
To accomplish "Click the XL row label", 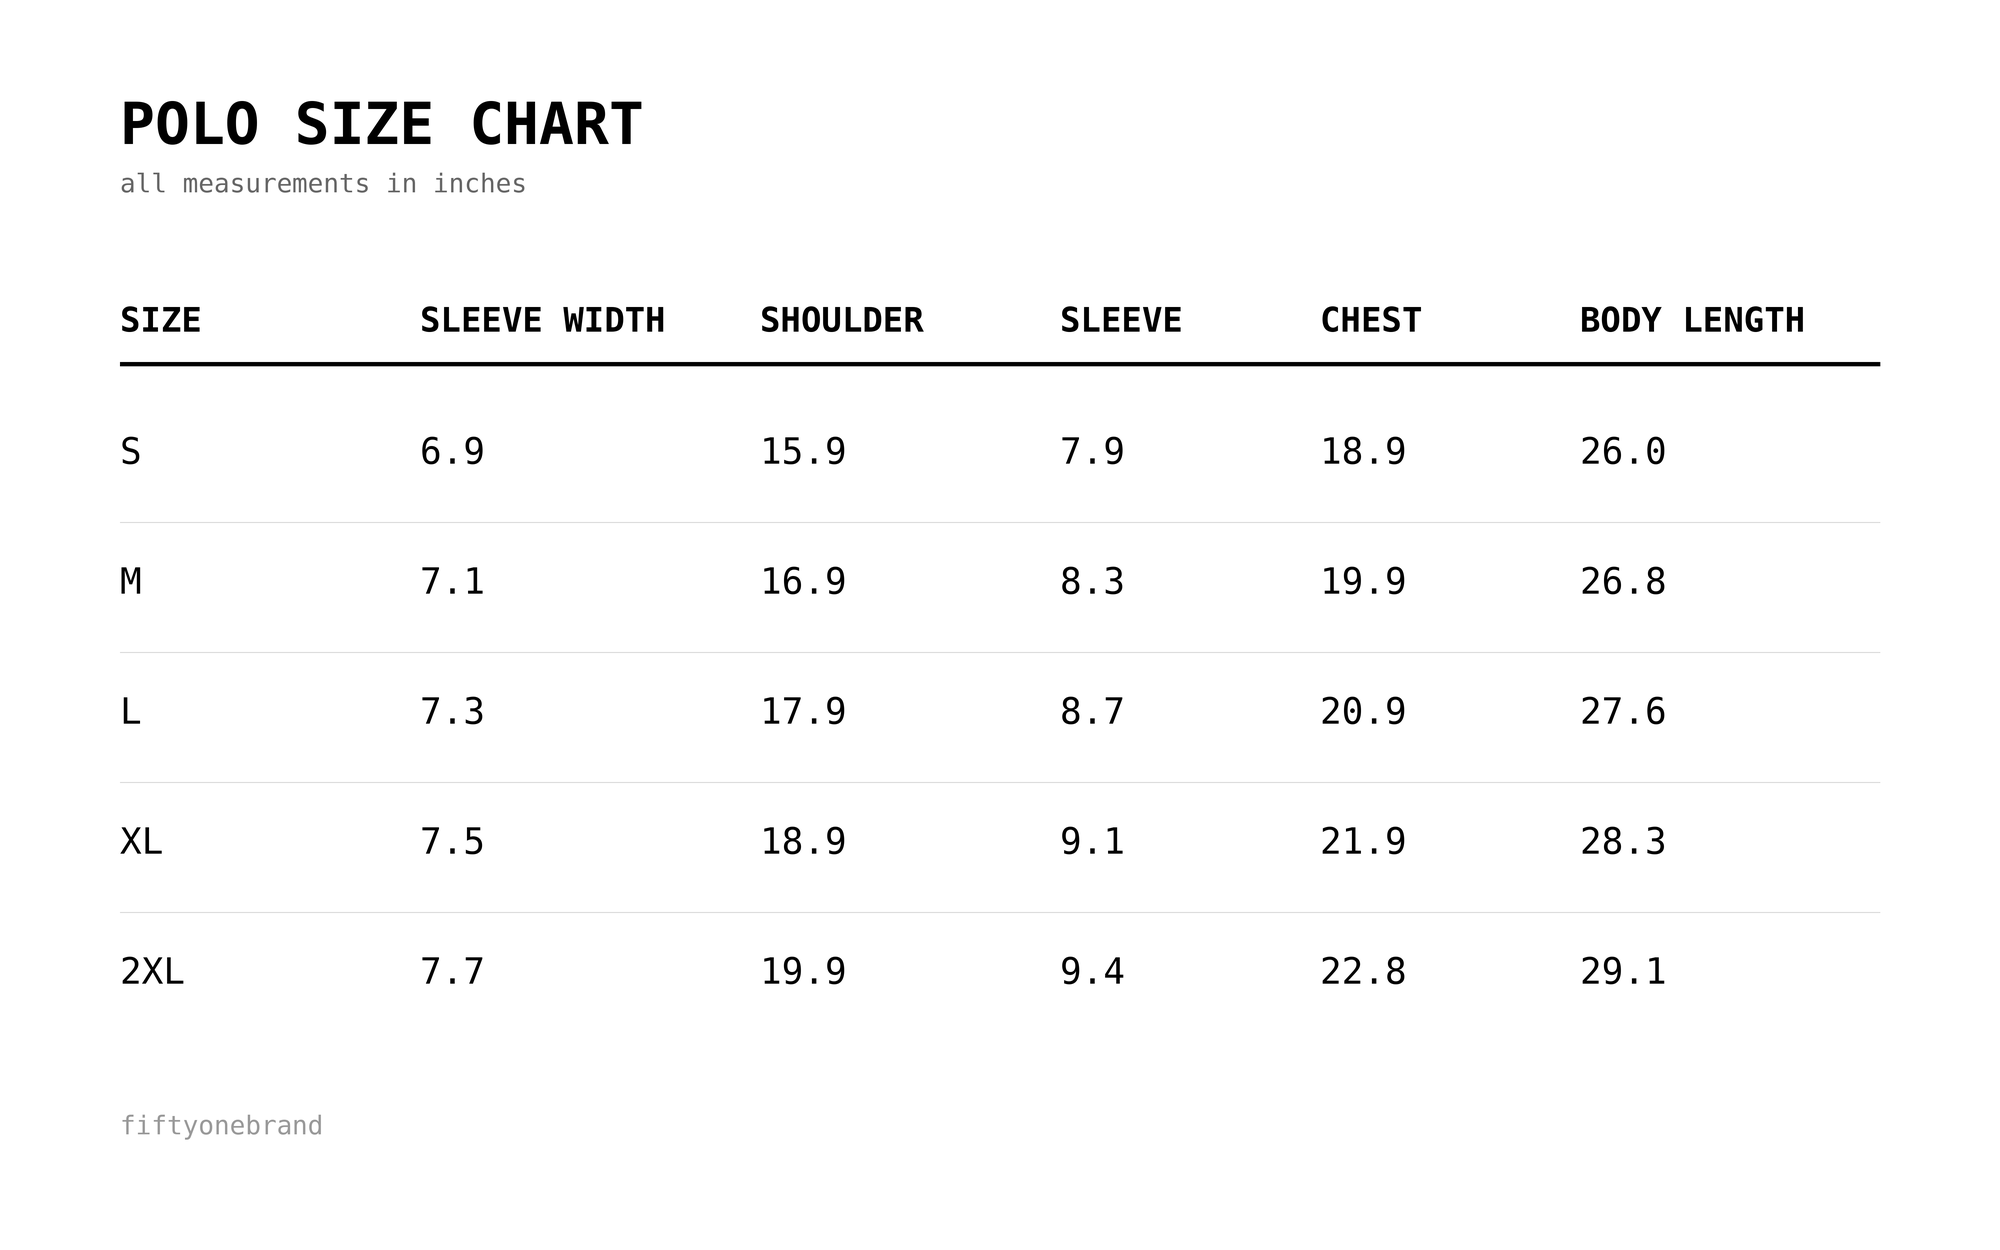I will [141, 842].
